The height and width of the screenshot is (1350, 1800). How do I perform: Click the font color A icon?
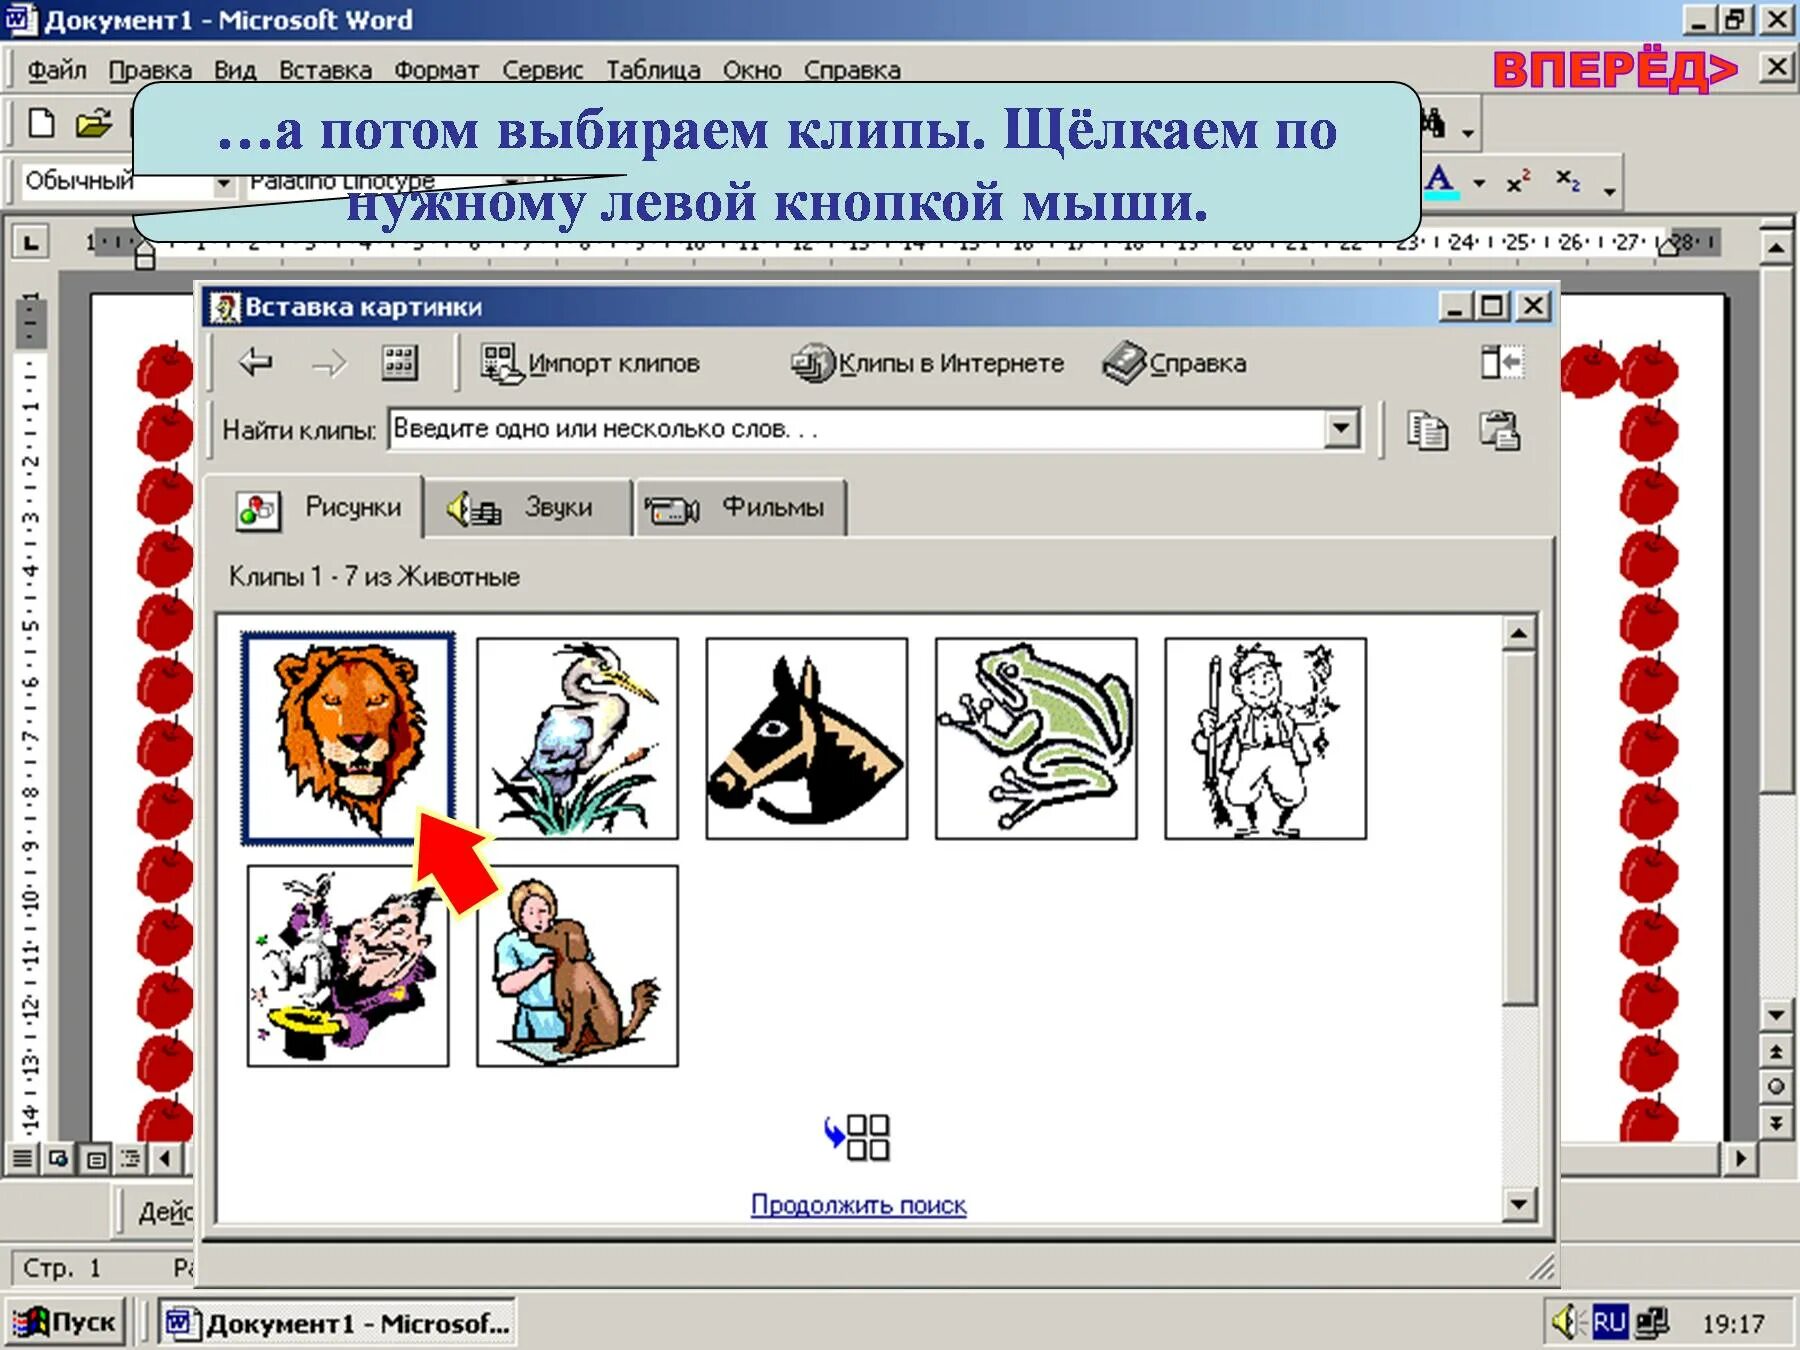pos(1440,183)
